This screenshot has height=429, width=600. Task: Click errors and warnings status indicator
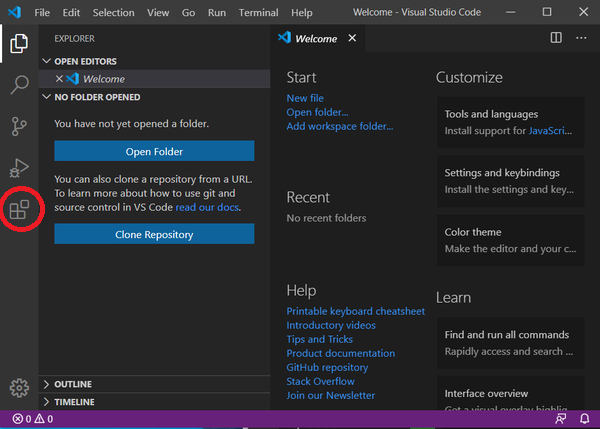coord(33,419)
